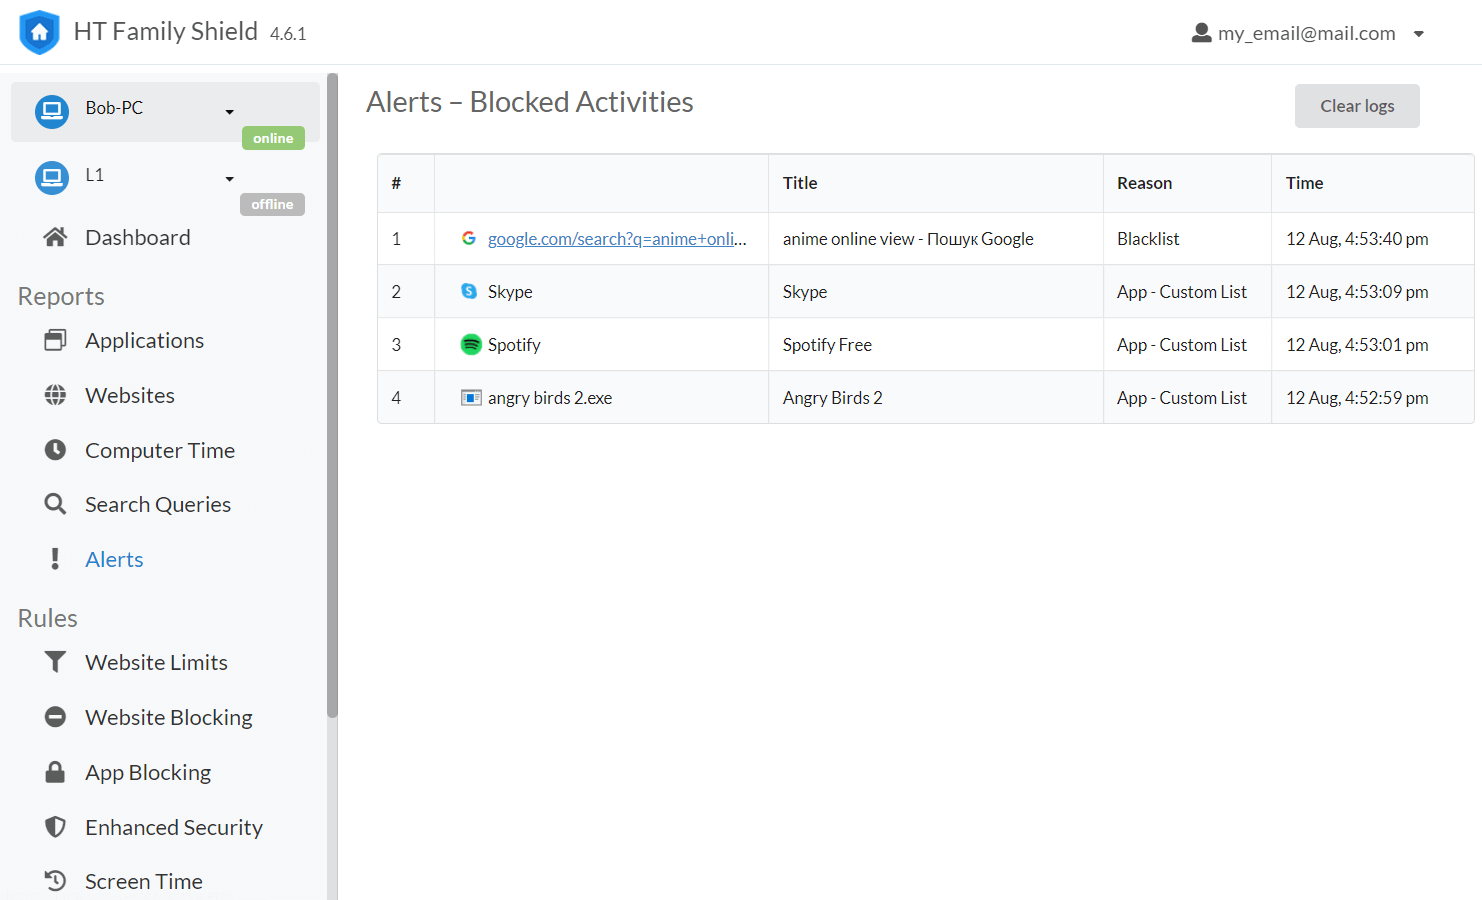Select the L1 device name

(95, 175)
